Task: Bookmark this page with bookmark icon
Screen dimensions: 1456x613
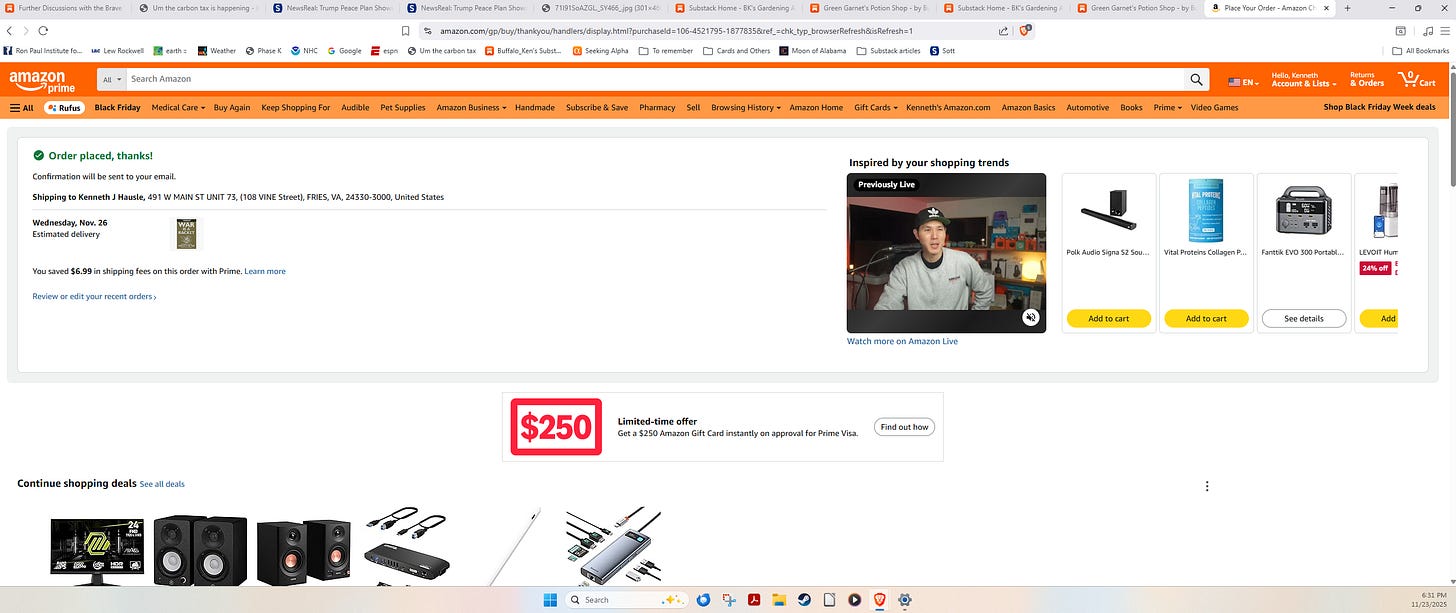Action: [405, 31]
